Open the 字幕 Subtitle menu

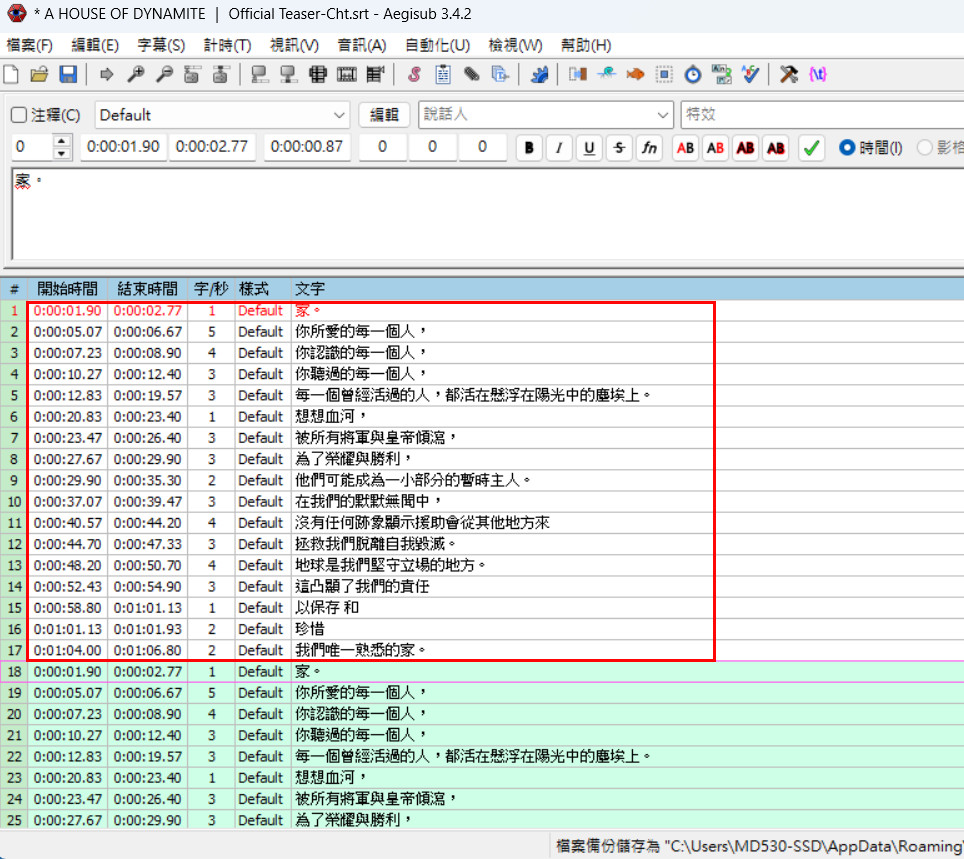pyautogui.click(x=161, y=45)
